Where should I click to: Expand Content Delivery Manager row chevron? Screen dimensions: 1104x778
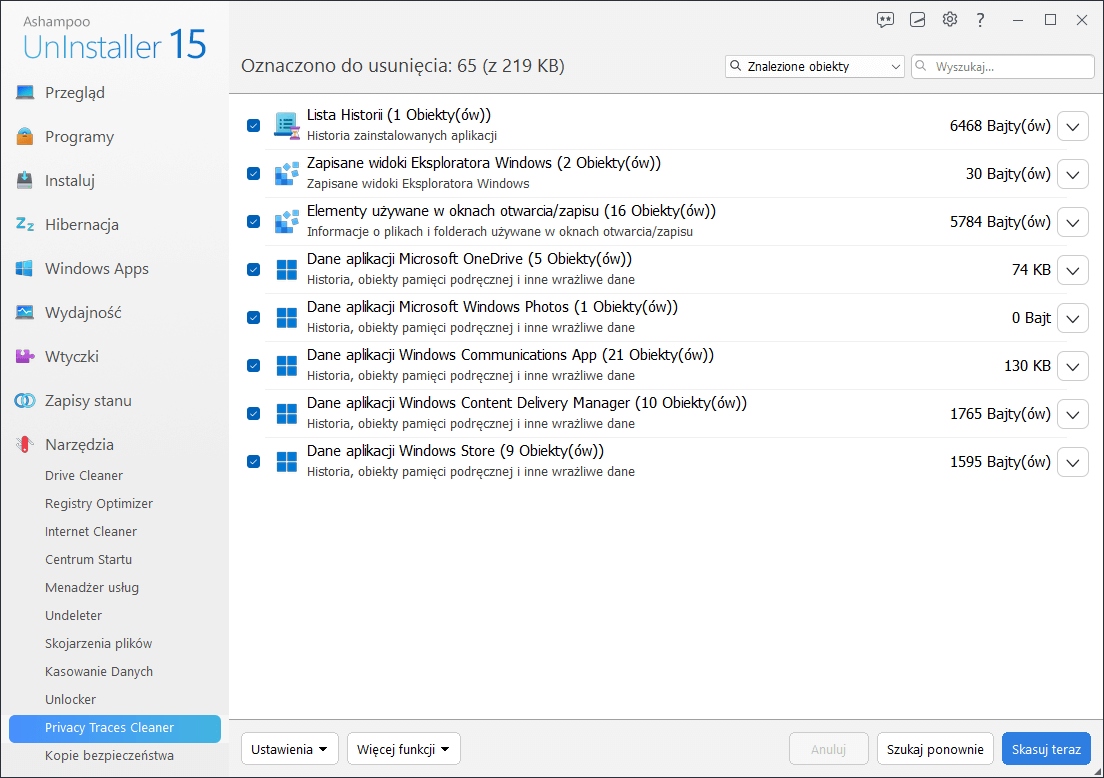tap(1072, 413)
